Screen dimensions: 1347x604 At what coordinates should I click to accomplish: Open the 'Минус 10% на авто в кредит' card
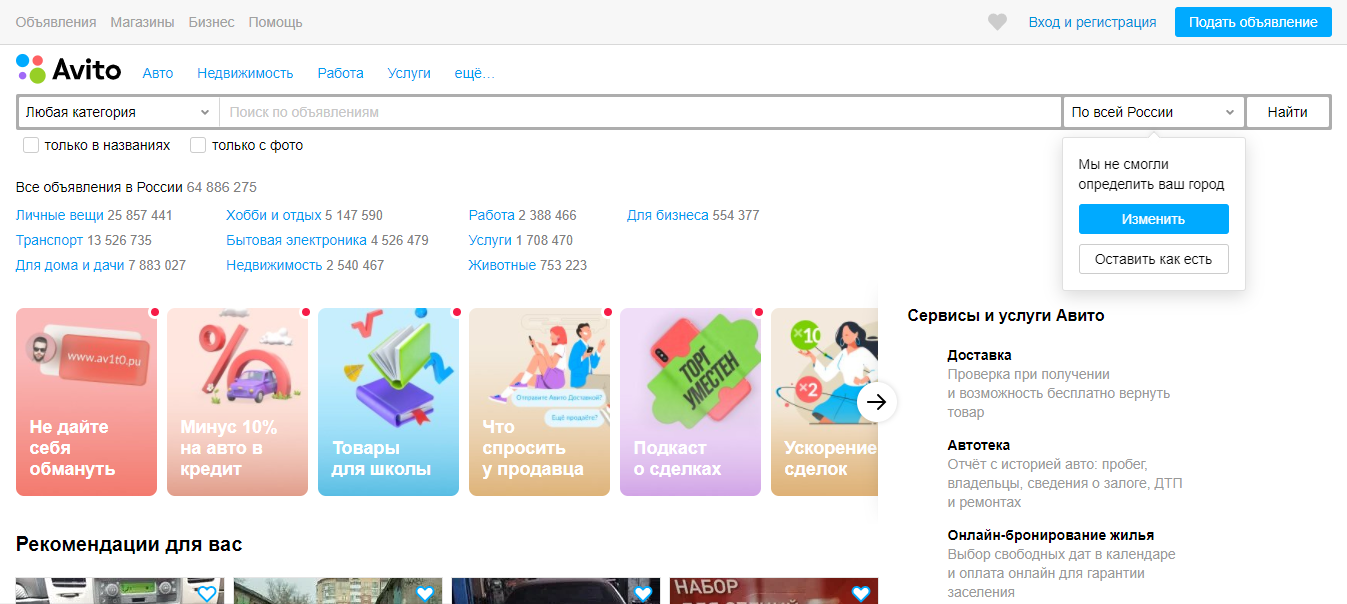coord(238,402)
